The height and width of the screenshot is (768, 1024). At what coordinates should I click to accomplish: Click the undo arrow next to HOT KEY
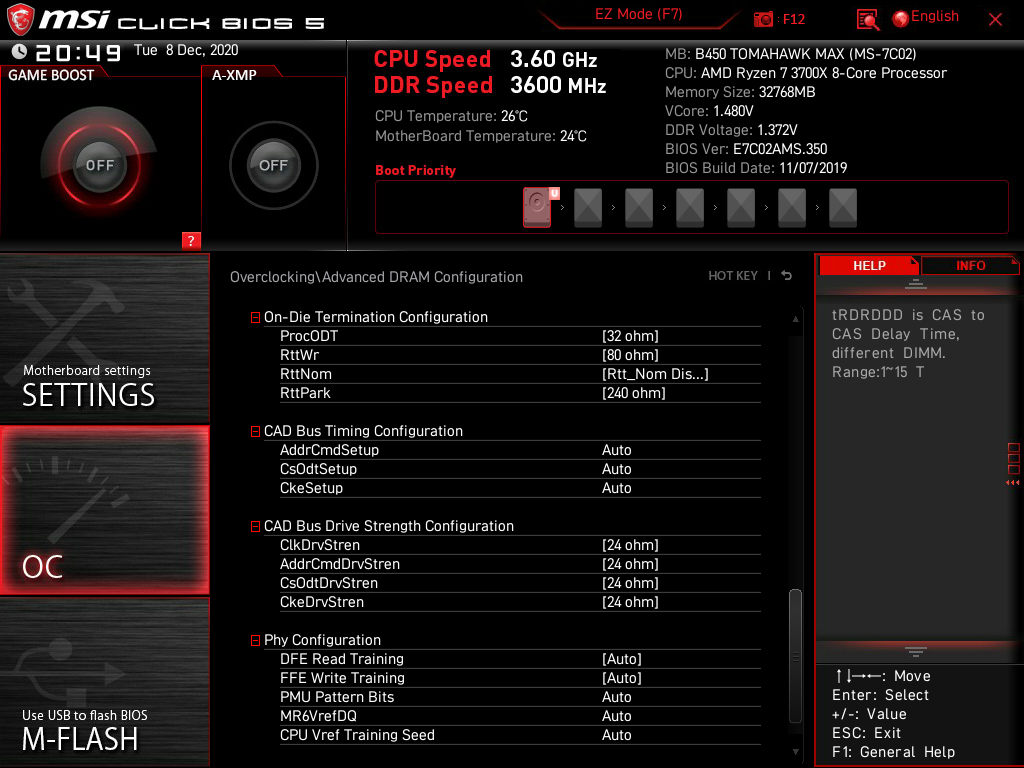coord(786,275)
